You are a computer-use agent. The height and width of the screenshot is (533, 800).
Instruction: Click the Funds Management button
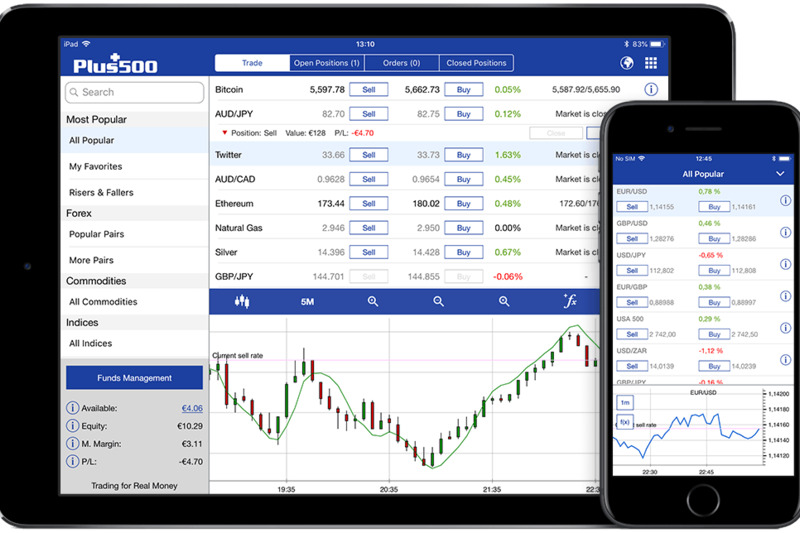point(134,378)
